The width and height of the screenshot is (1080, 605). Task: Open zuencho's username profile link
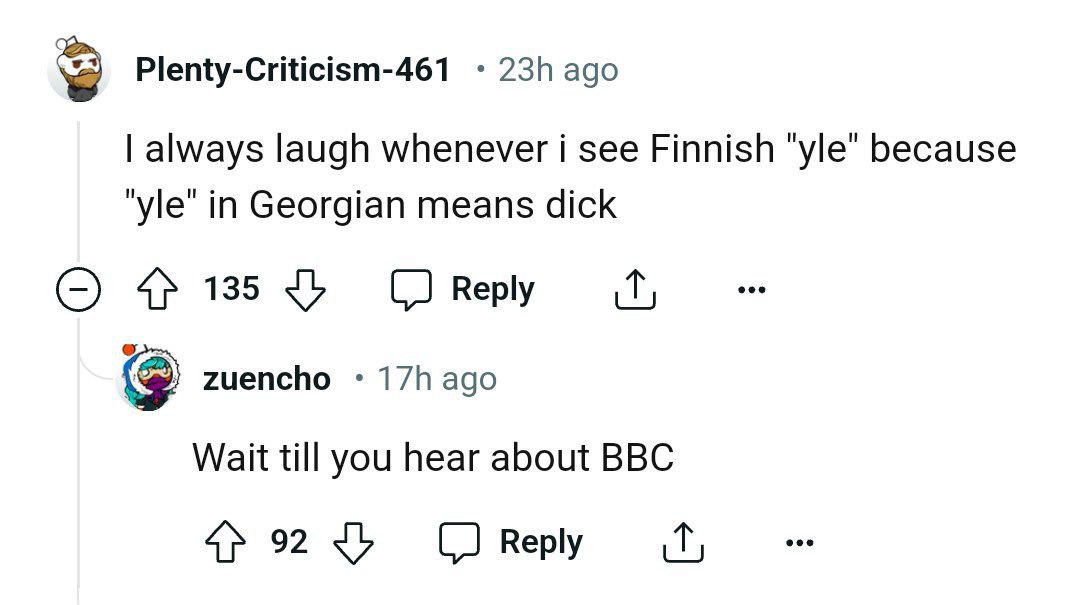point(266,379)
